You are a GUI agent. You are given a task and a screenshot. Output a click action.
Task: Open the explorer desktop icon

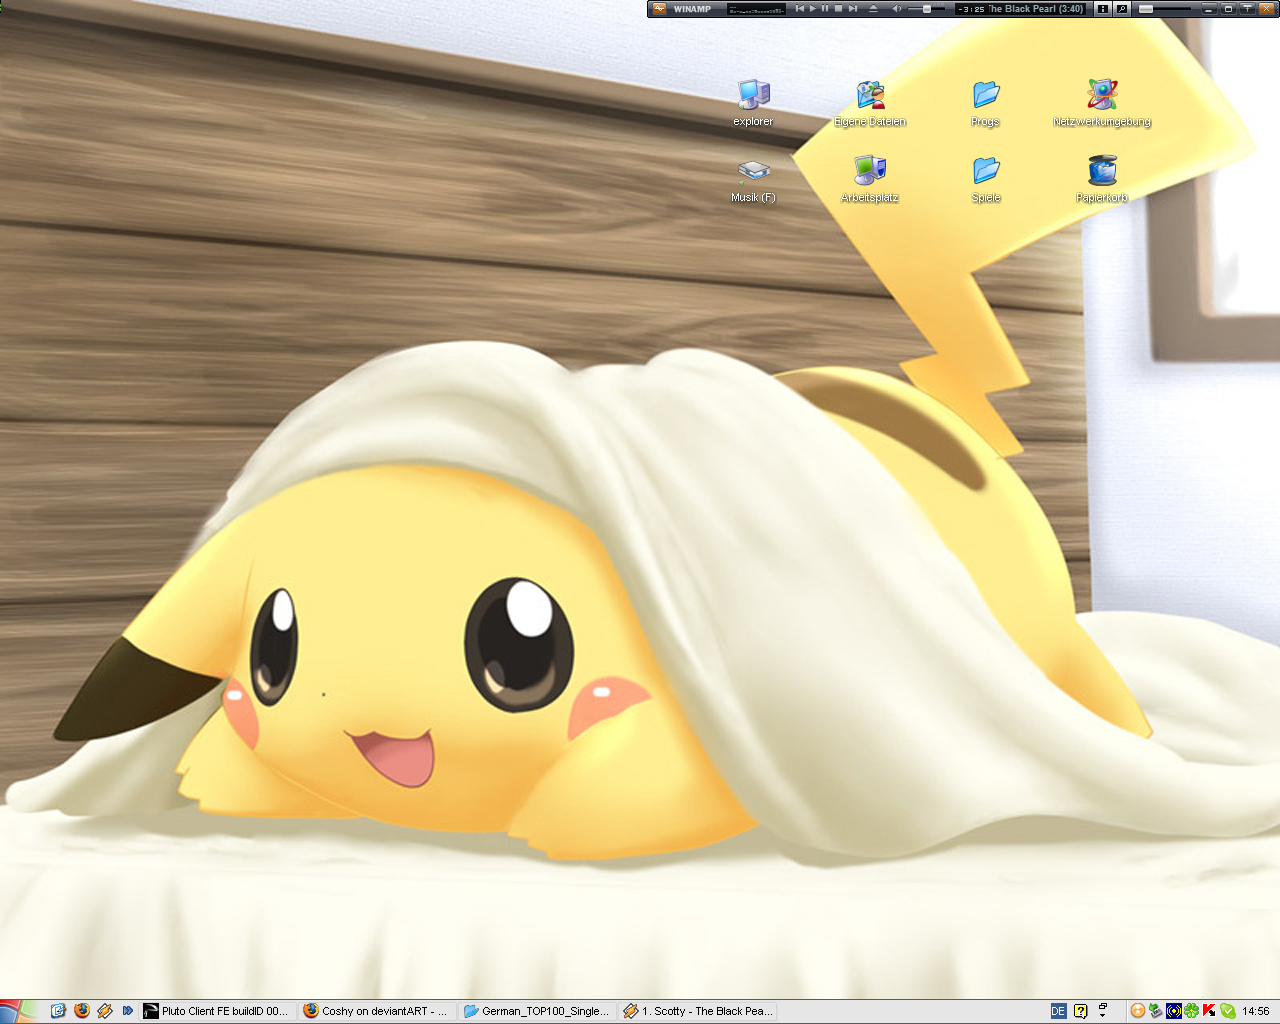point(753,103)
